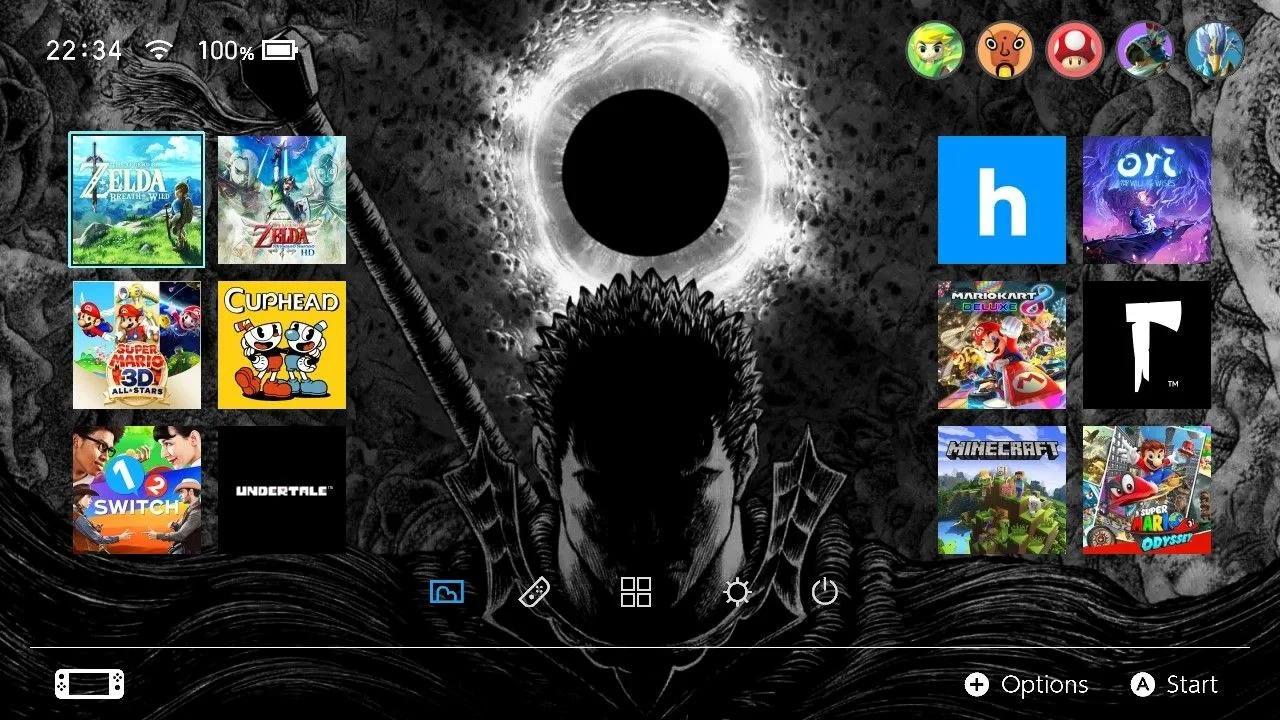This screenshot has height=720, width=1280.
Task: Open the Undertale game tile
Action: click(282, 490)
